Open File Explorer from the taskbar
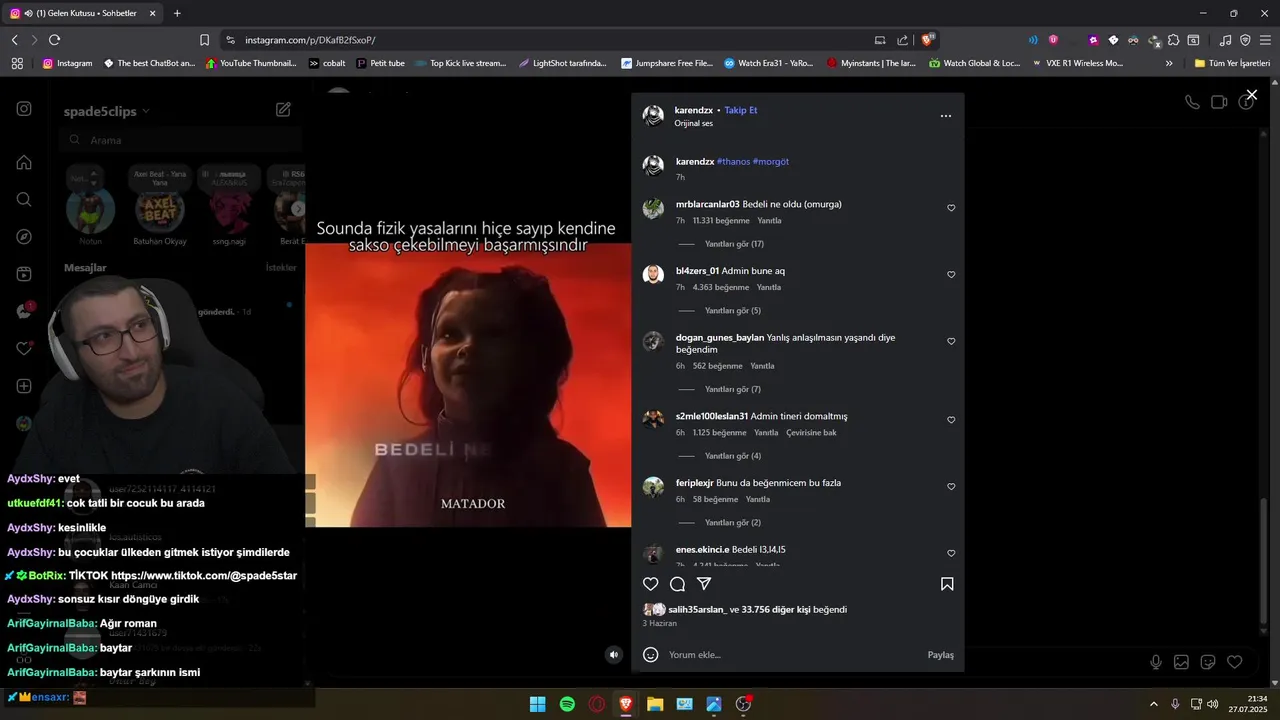This screenshot has width=1280, height=720. click(x=655, y=704)
